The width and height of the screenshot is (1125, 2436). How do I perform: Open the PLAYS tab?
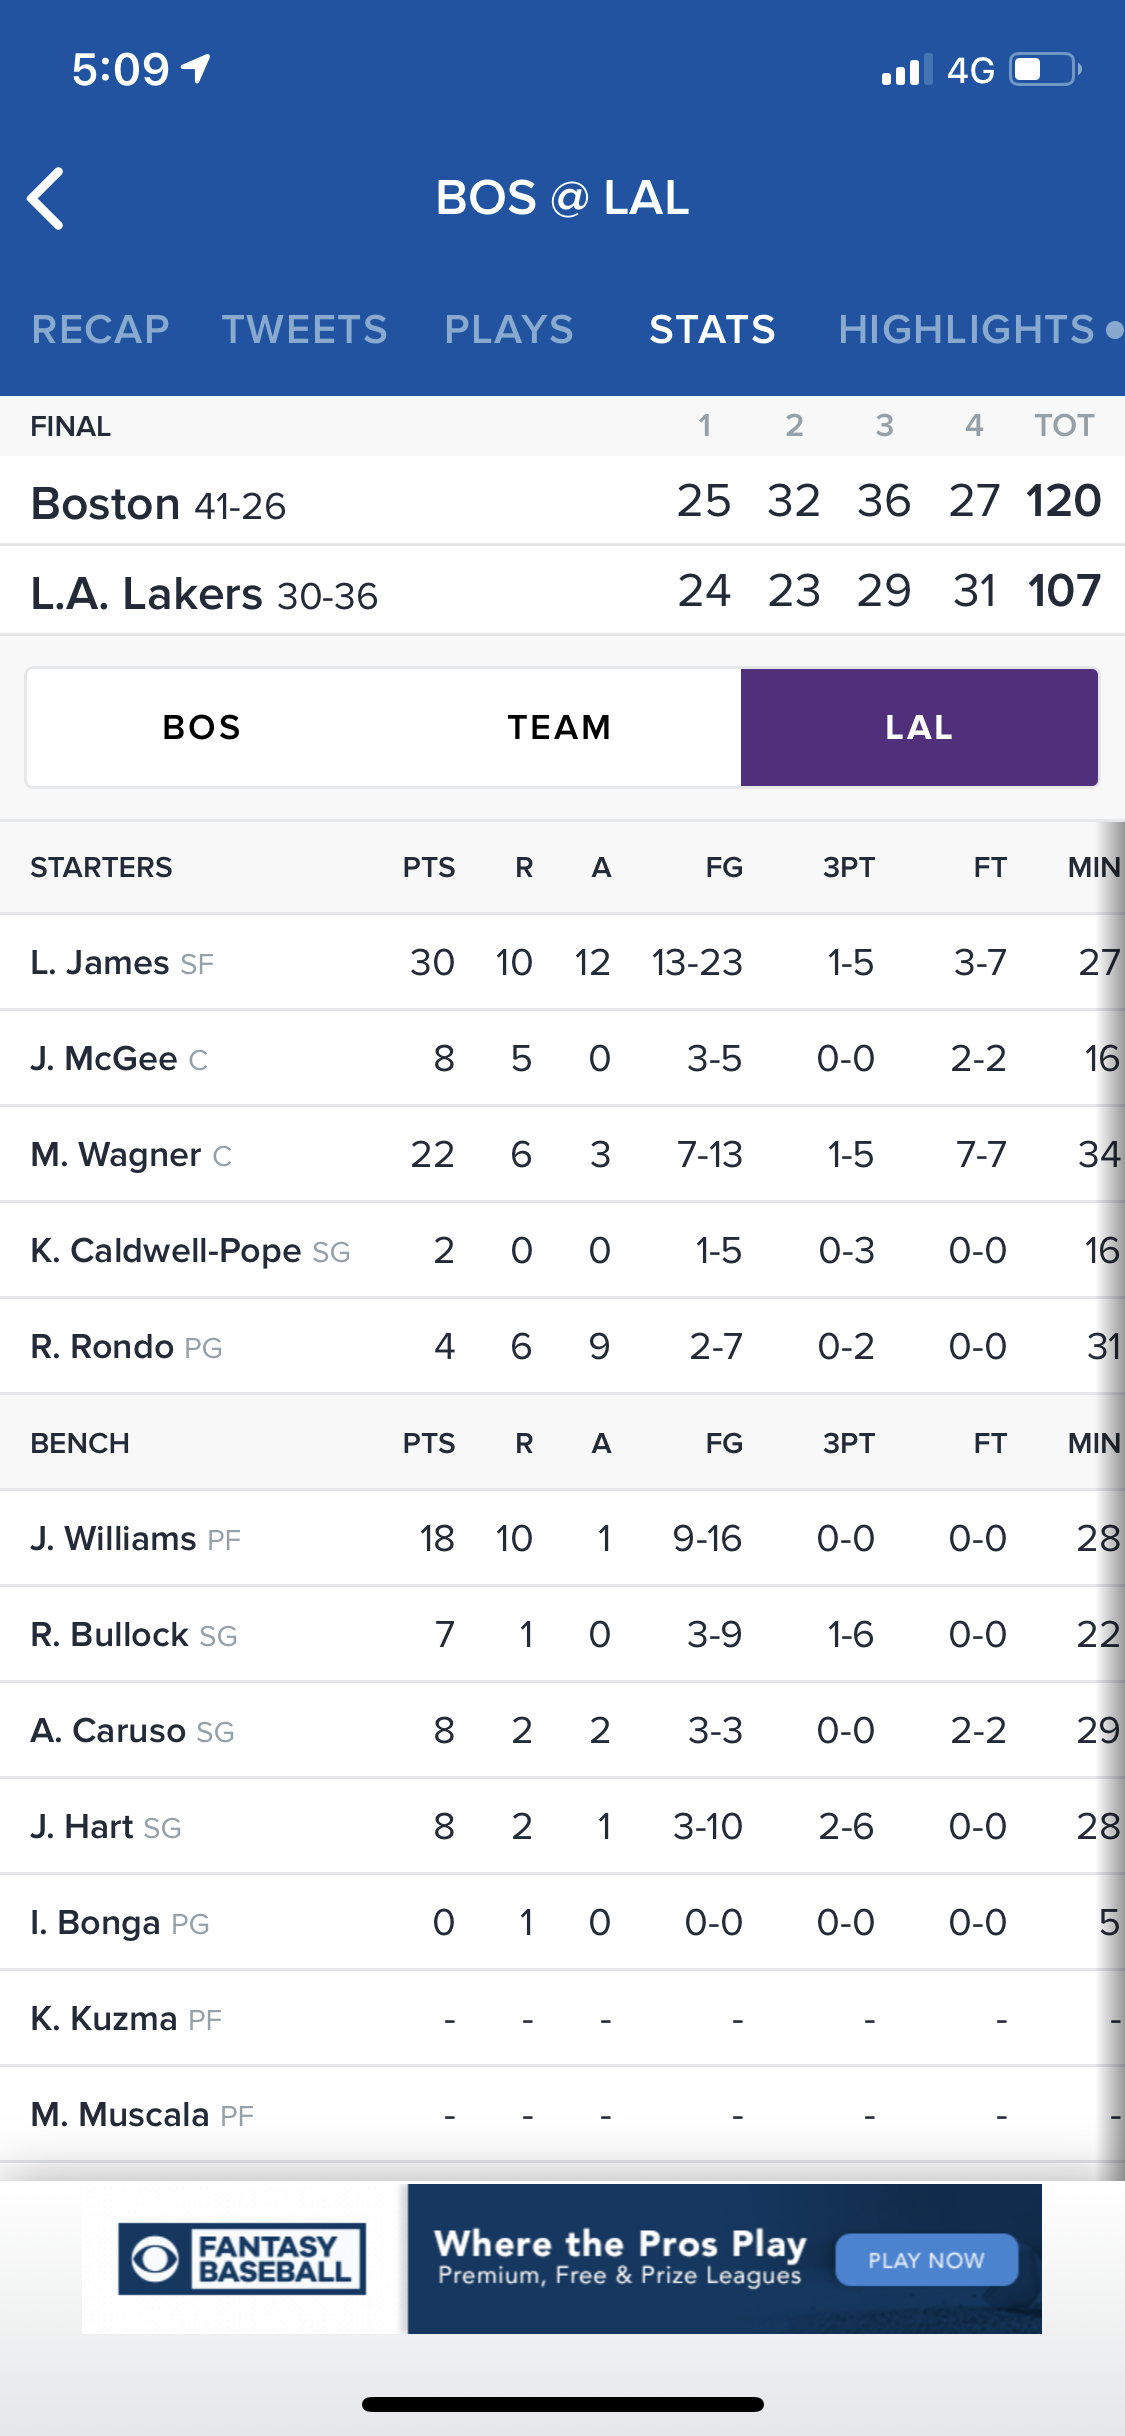click(x=509, y=330)
